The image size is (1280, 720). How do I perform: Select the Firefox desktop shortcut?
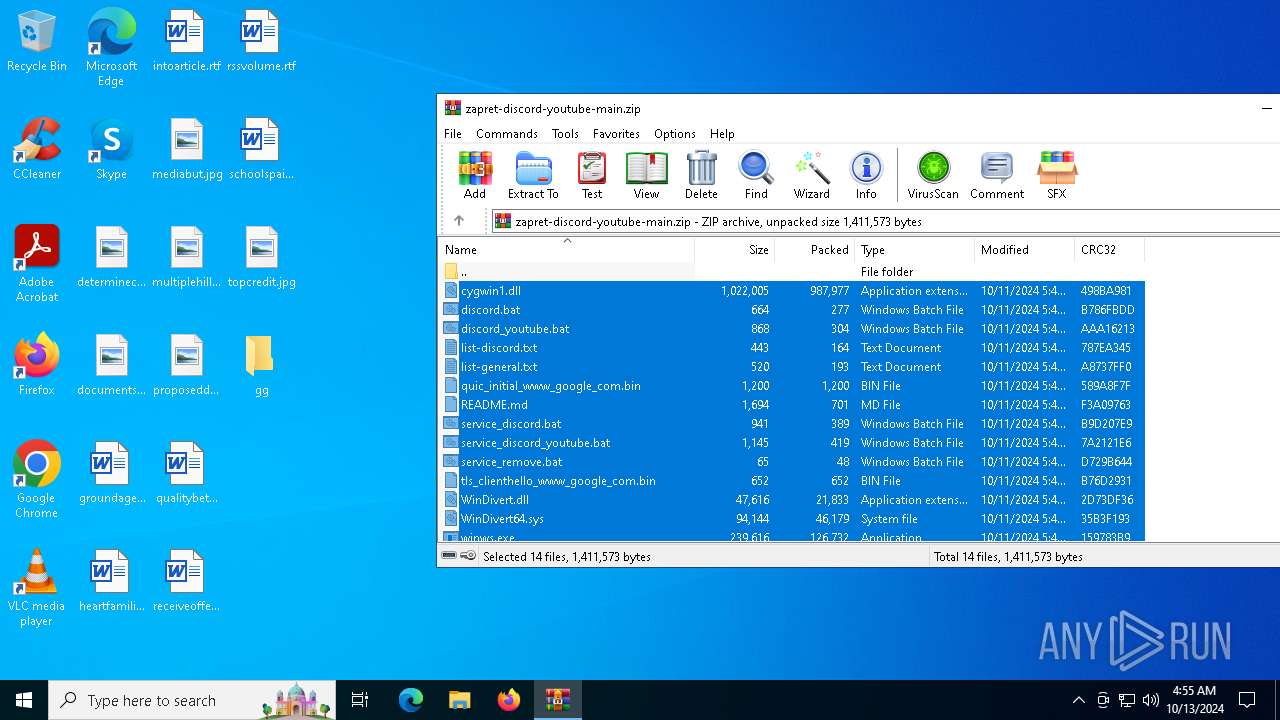pyautogui.click(x=37, y=365)
